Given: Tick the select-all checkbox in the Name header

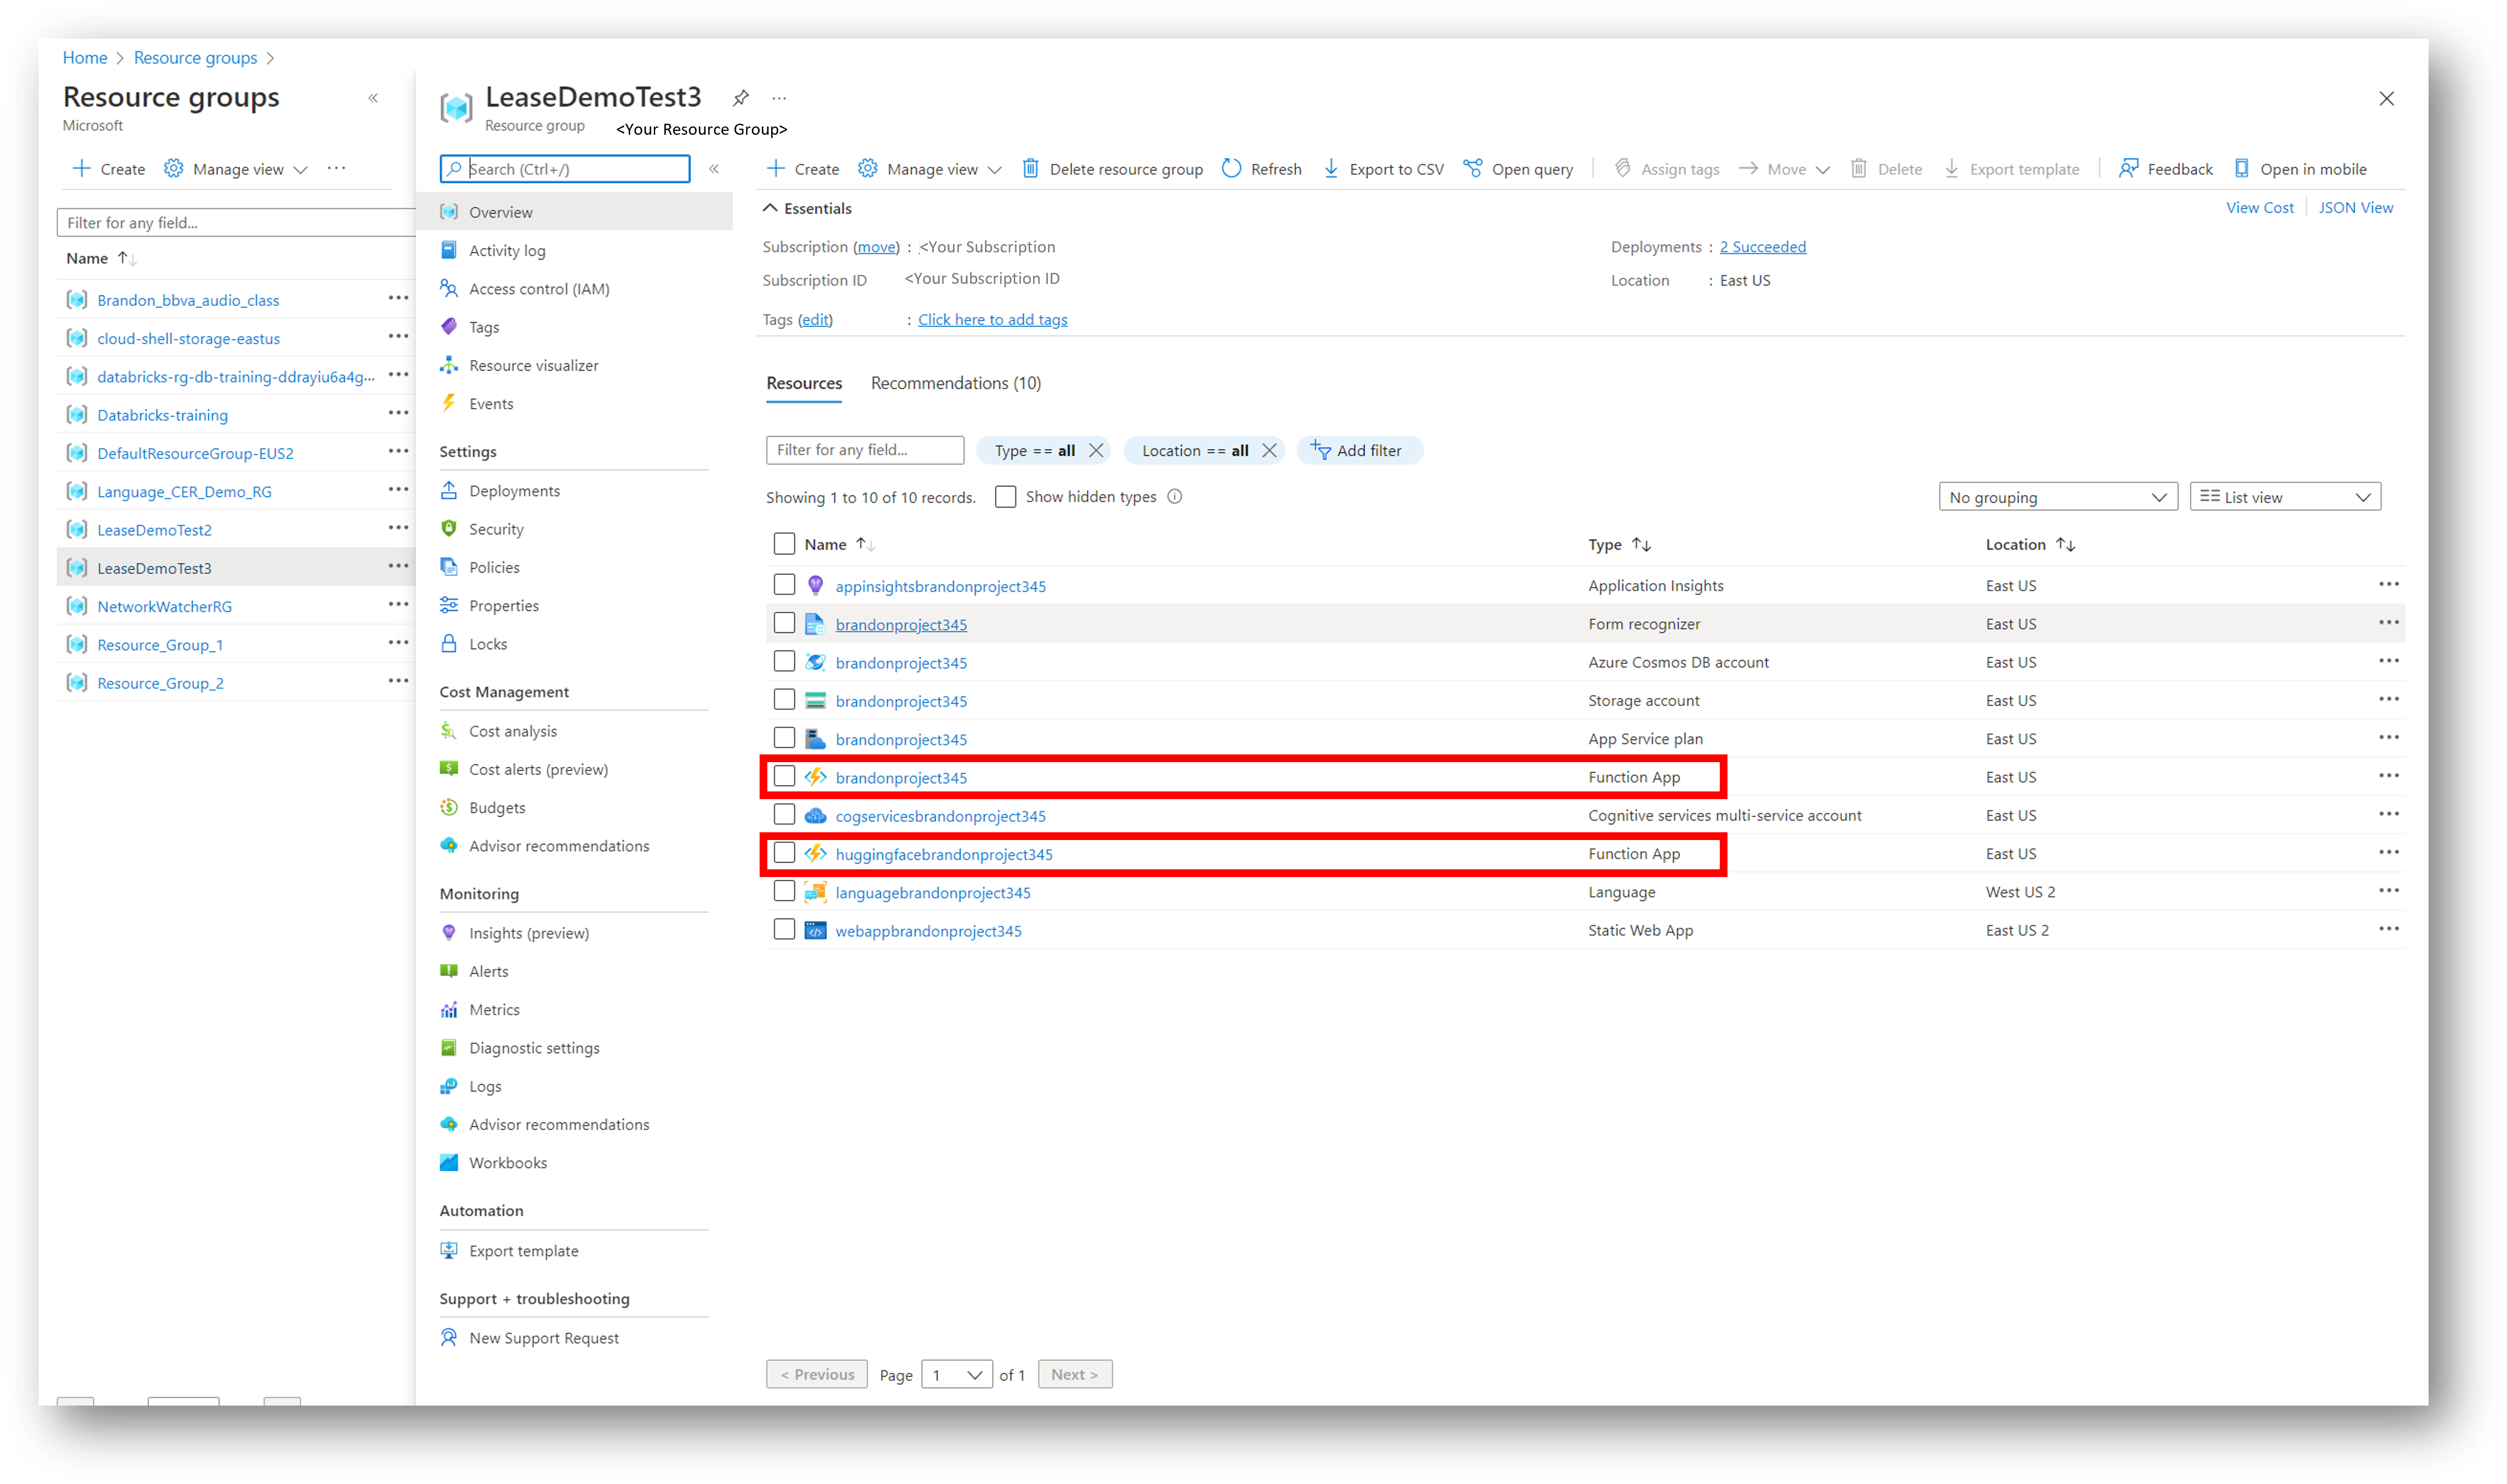Looking at the screenshot, I should tap(784, 544).
